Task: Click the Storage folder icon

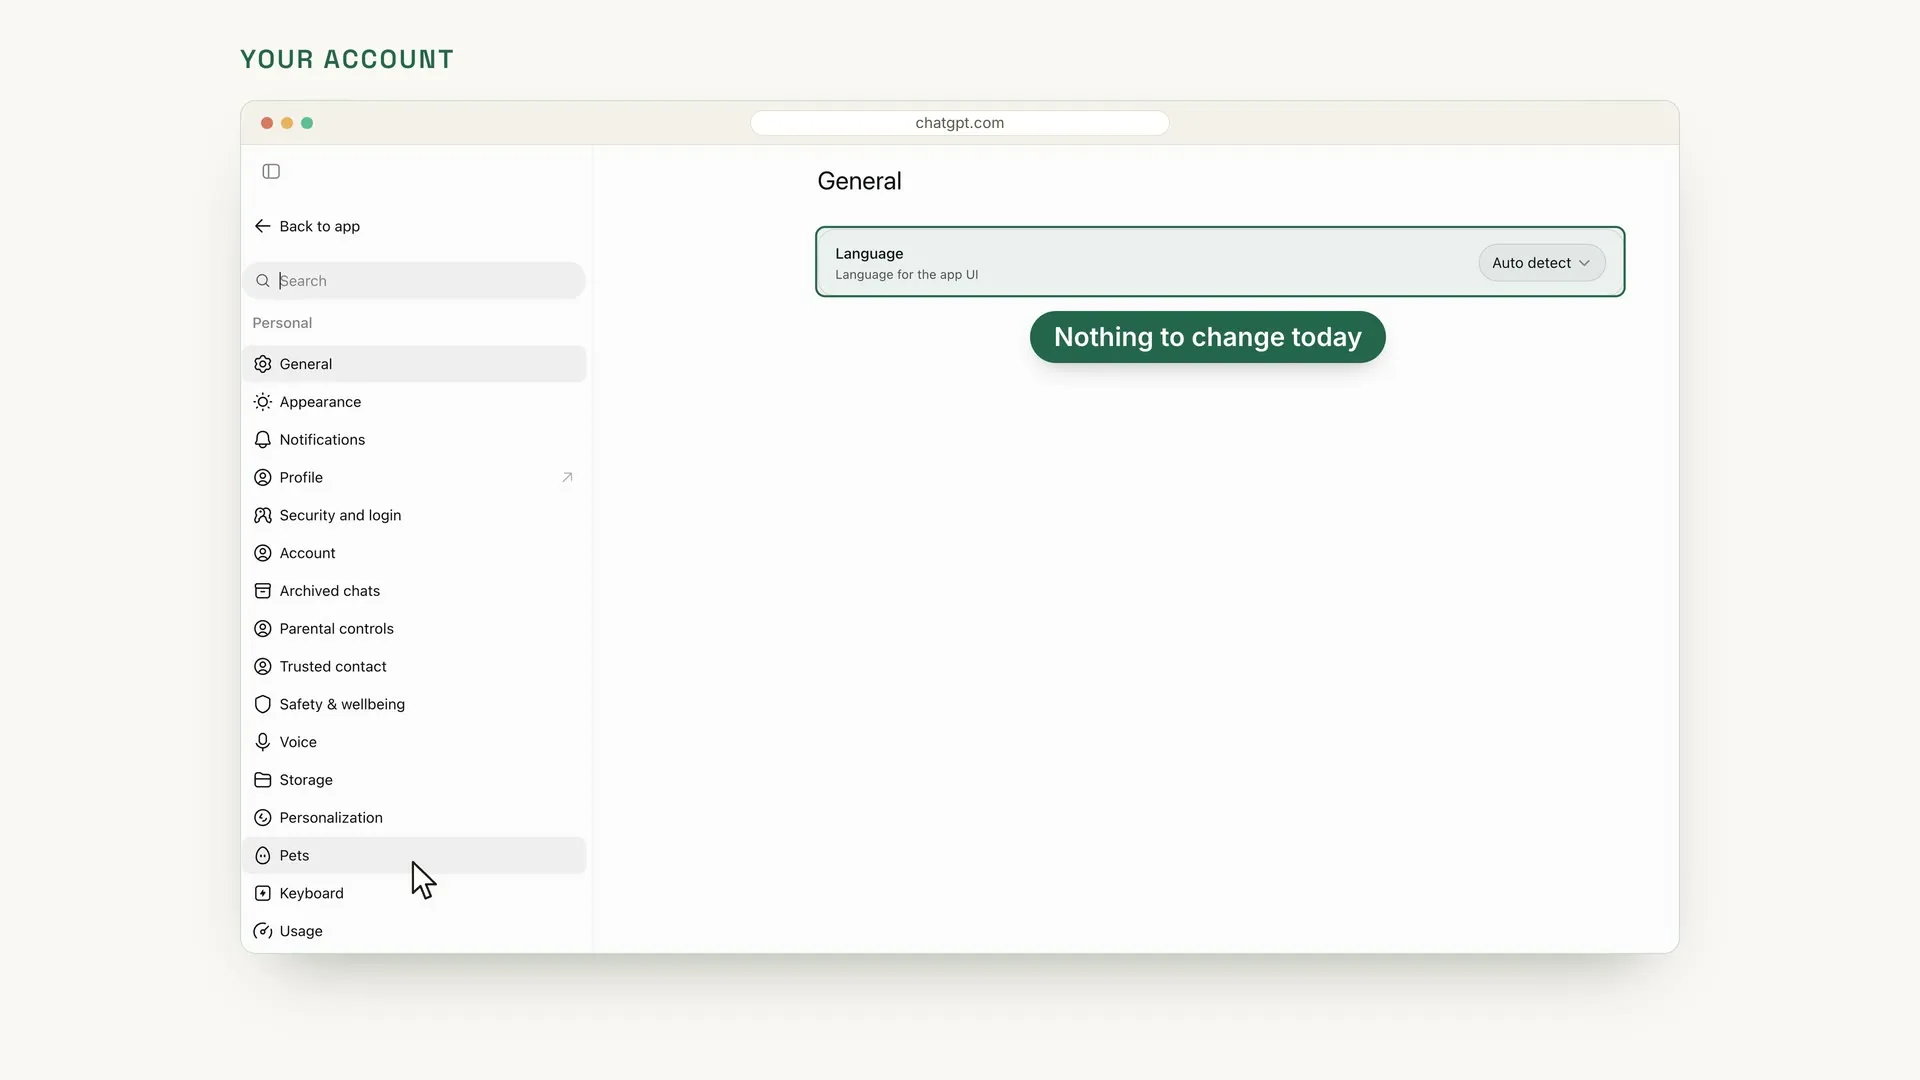Action: pos(262,780)
